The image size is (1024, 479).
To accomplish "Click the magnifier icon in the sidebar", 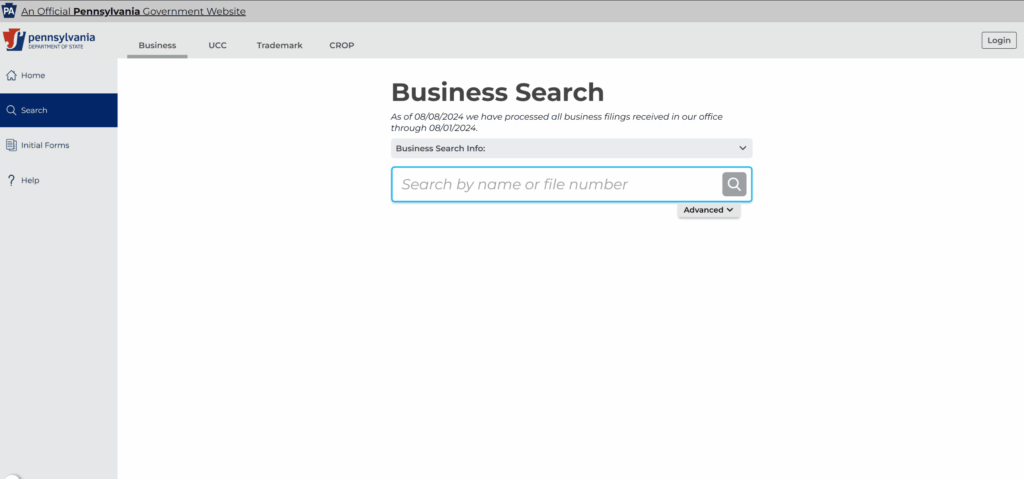I will [11, 111].
